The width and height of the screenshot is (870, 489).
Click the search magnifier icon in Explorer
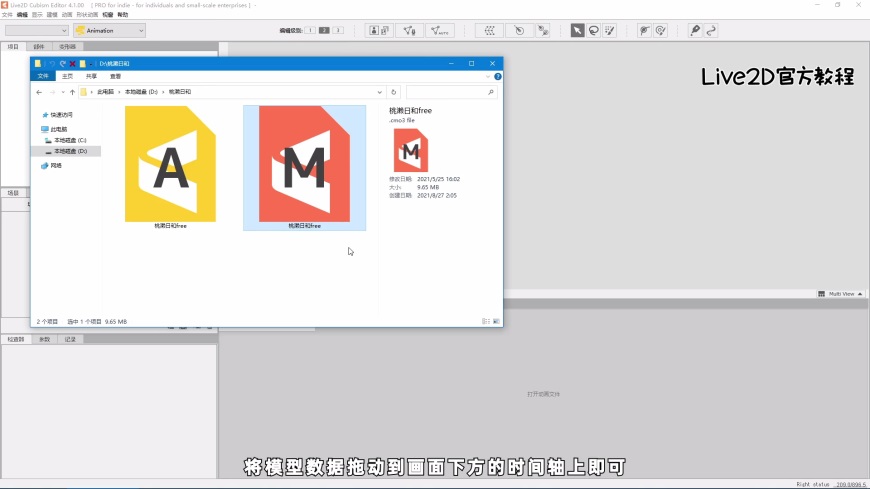tap(490, 92)
